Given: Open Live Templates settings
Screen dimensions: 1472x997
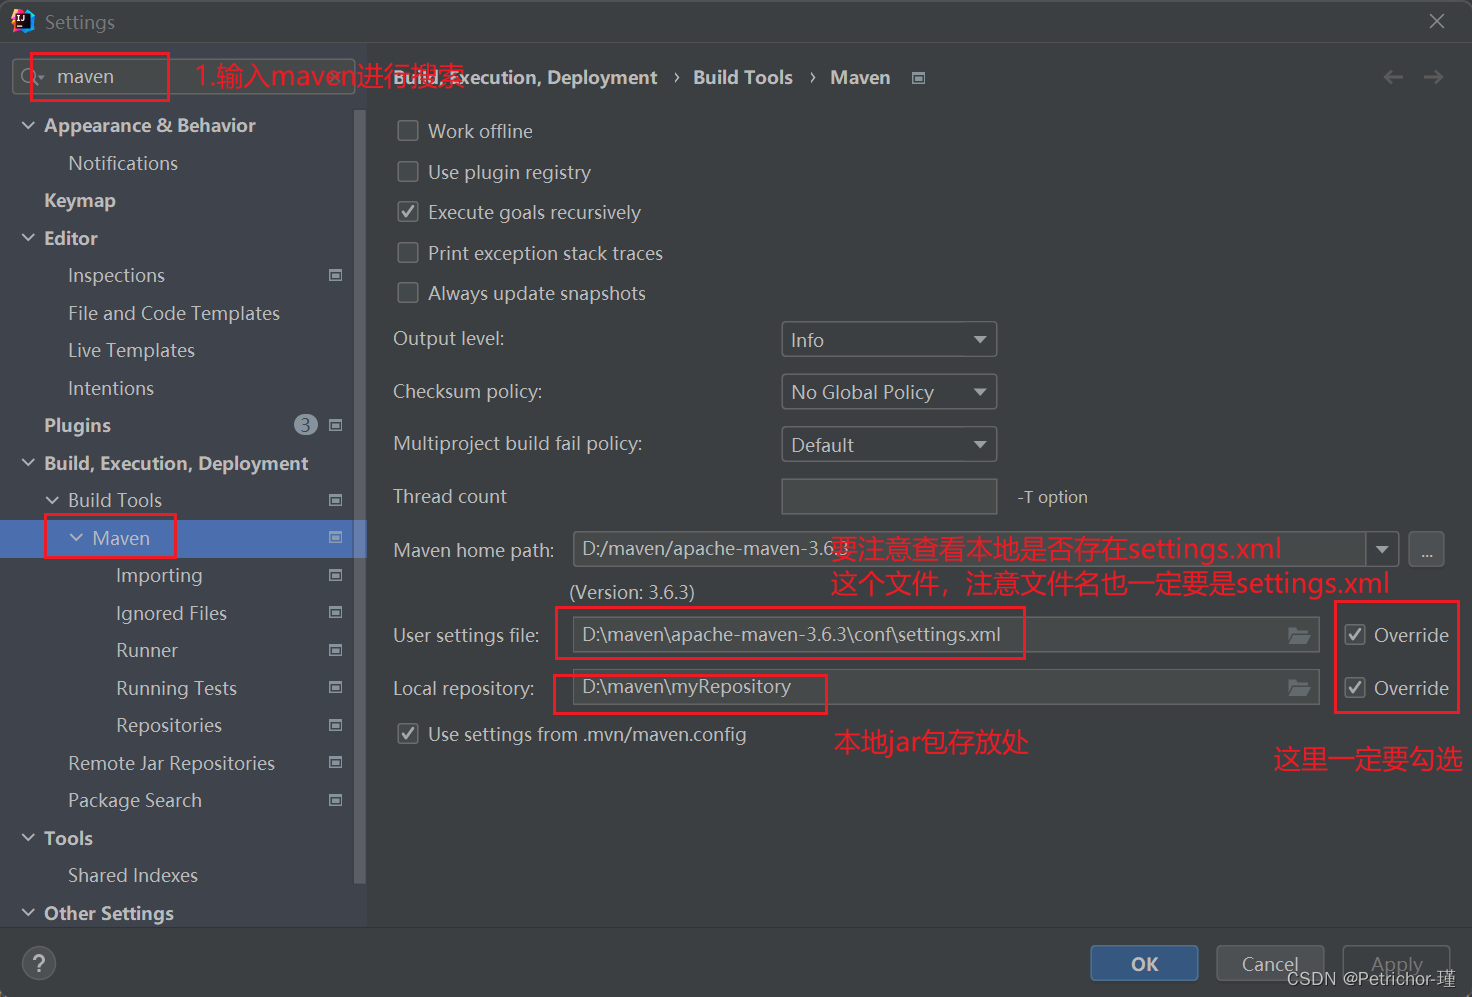Looking at the screenshot, I should point(131,351).
